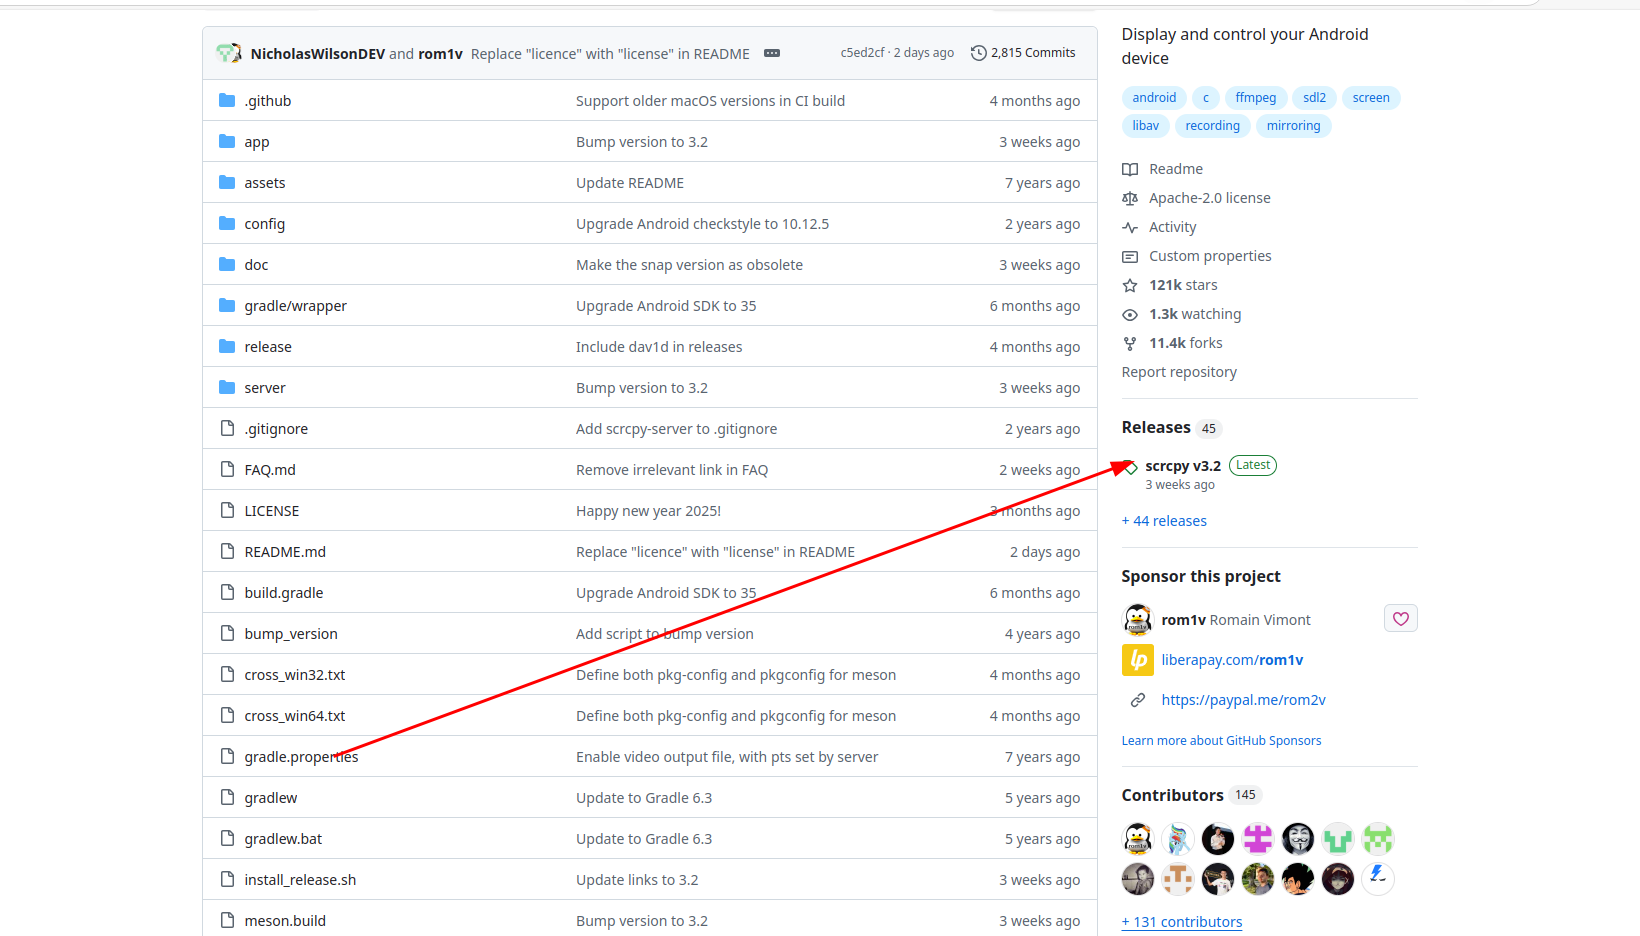1640x936 pixels.
Task: Click the liberapay logo icon
Action: tap(1138, 660)
